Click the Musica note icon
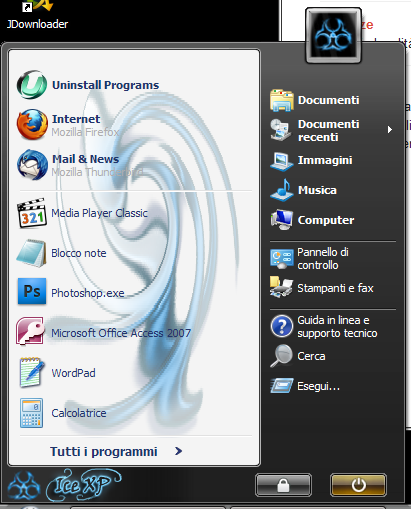Screen dimensions: 411x509 pos(282,190)
